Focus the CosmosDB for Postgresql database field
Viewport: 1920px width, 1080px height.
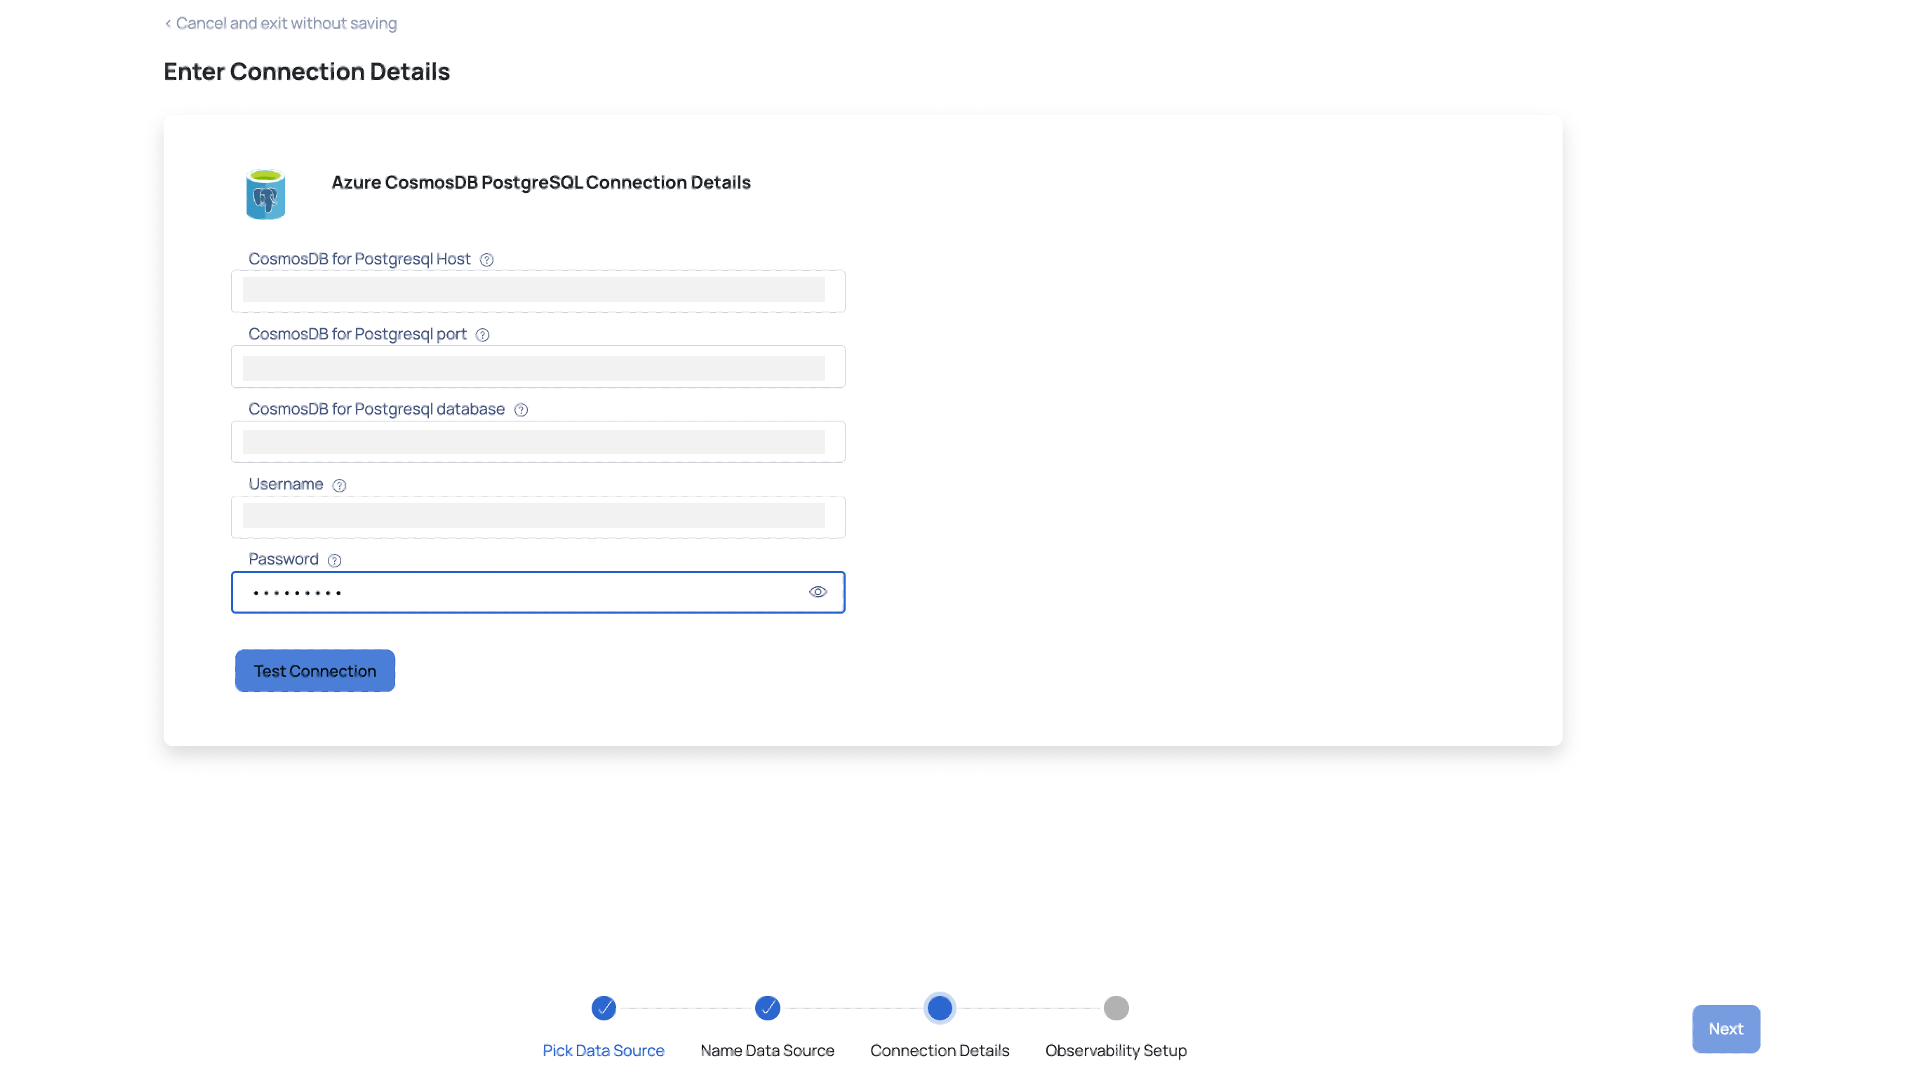(538, 442)
